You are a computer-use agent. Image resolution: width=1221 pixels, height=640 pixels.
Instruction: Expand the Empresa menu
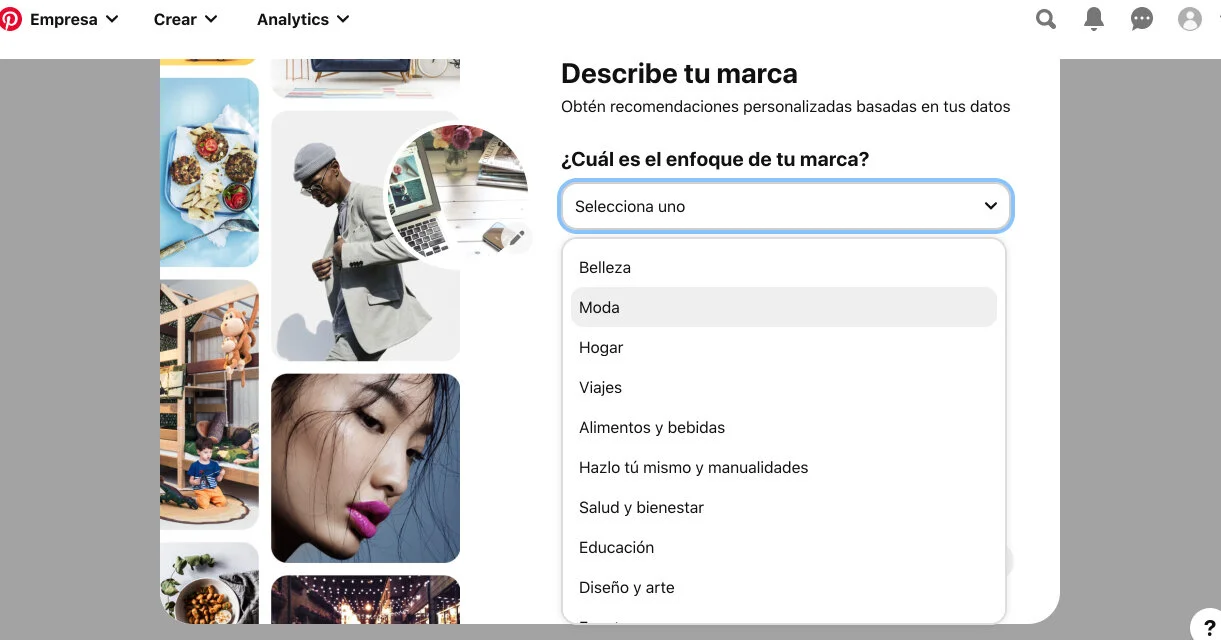point(75,19)
